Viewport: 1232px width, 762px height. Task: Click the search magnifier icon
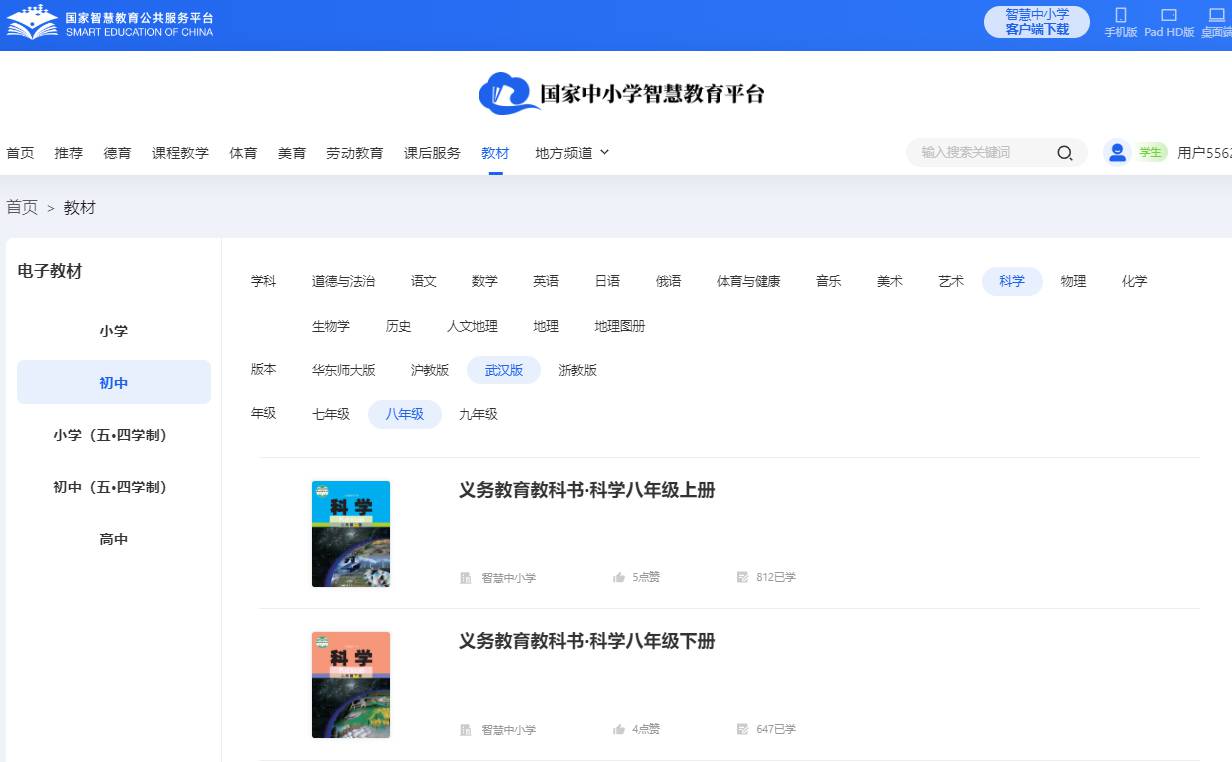coord(1065,153)
